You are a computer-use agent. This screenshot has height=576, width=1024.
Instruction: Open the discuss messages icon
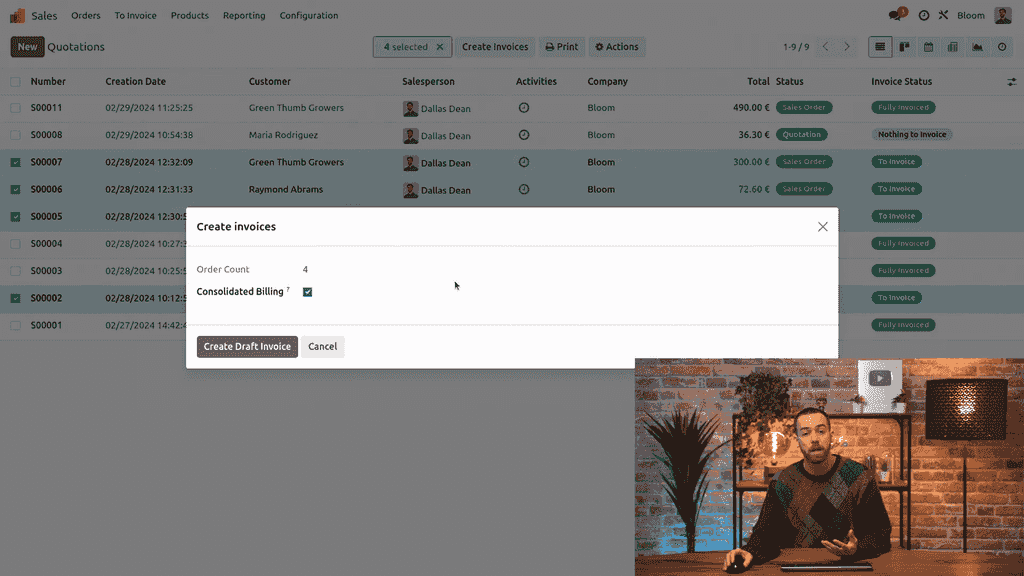tap(896, 16)
